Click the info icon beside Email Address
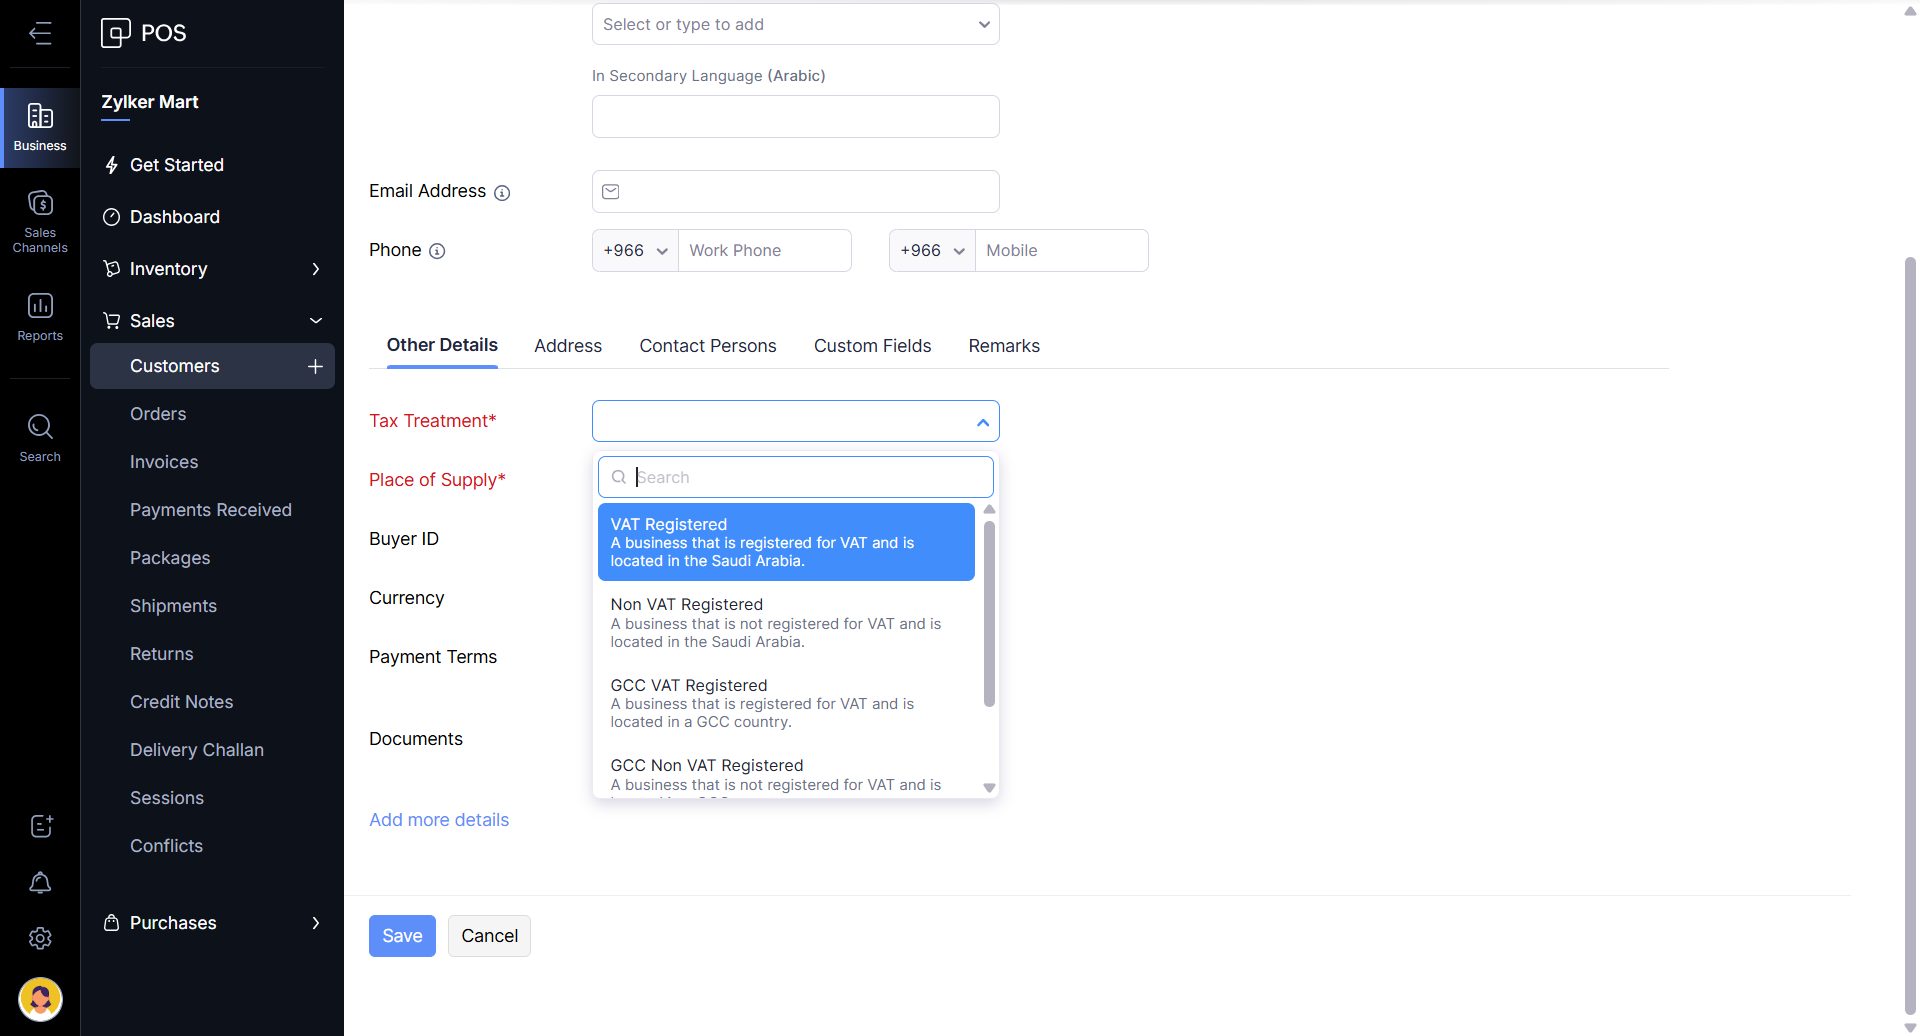The height and width of the screenshot is (1036, 1920). point(502,193)
